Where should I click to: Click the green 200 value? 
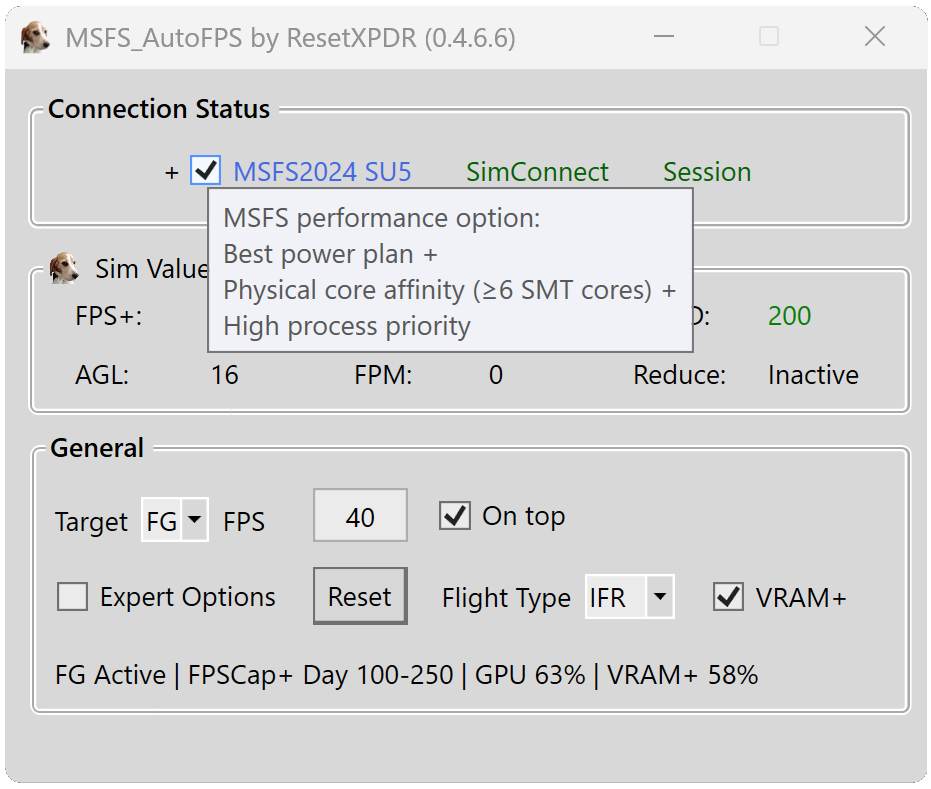(x=789, y=316)
